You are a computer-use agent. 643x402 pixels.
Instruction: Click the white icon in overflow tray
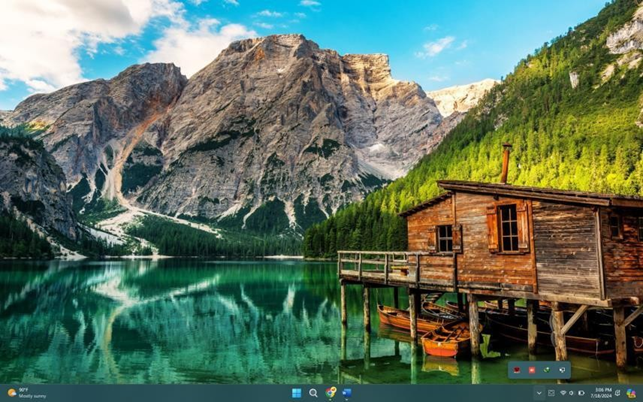(560, 370)
